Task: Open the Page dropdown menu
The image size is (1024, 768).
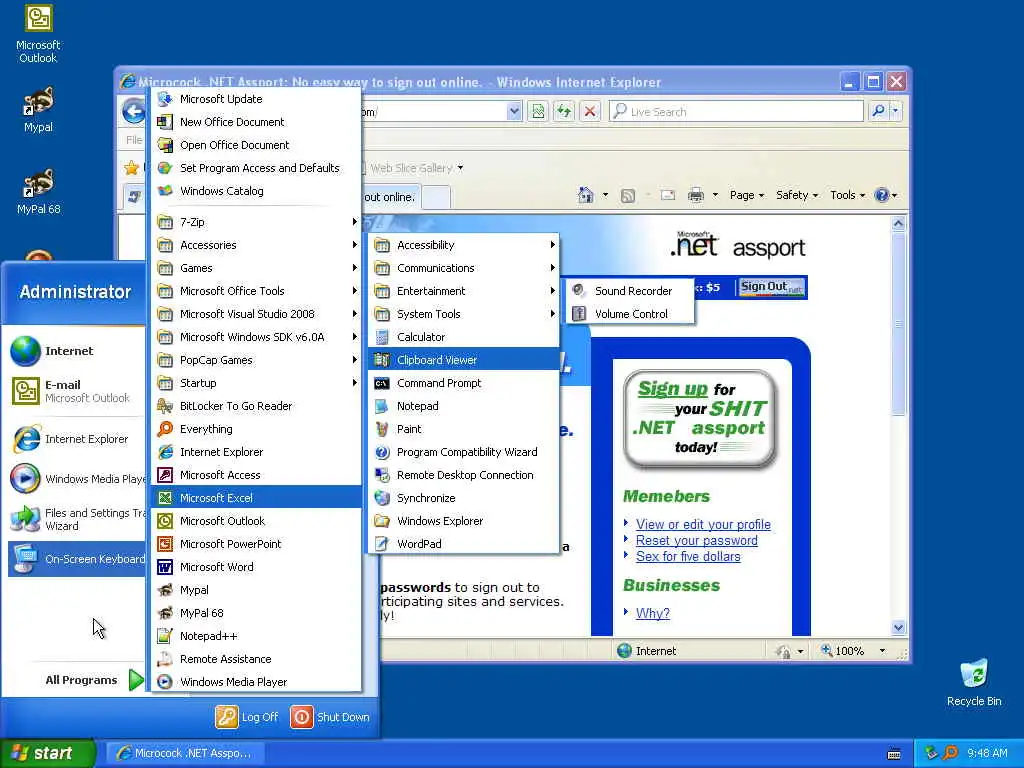Action: (x=746, y=195)
